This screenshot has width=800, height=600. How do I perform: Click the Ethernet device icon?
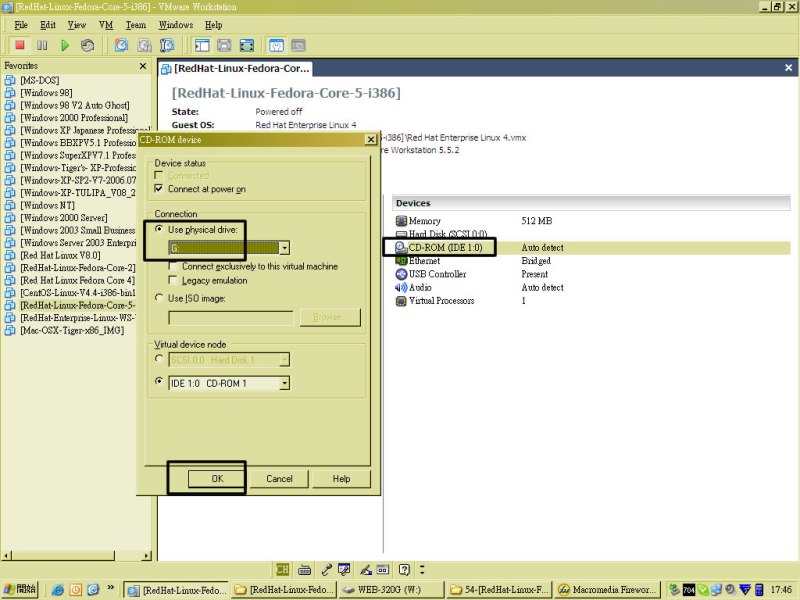click(401, 261)
